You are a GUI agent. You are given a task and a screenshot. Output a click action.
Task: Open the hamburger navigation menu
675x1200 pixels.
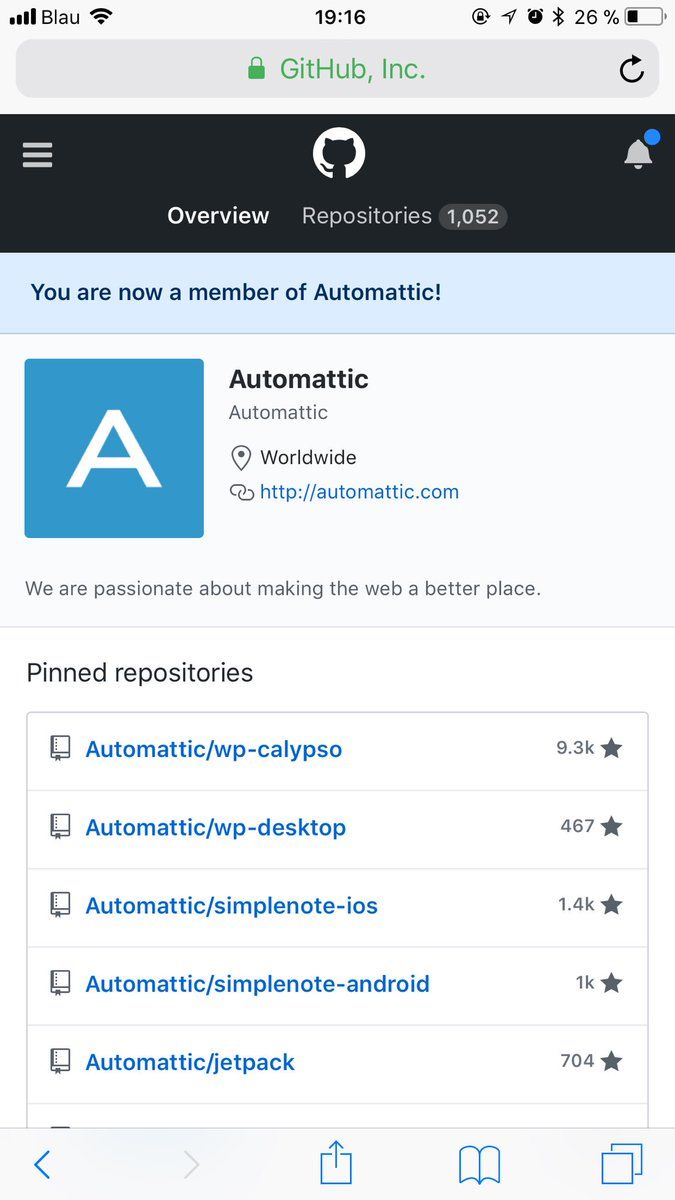click(37, 155)
